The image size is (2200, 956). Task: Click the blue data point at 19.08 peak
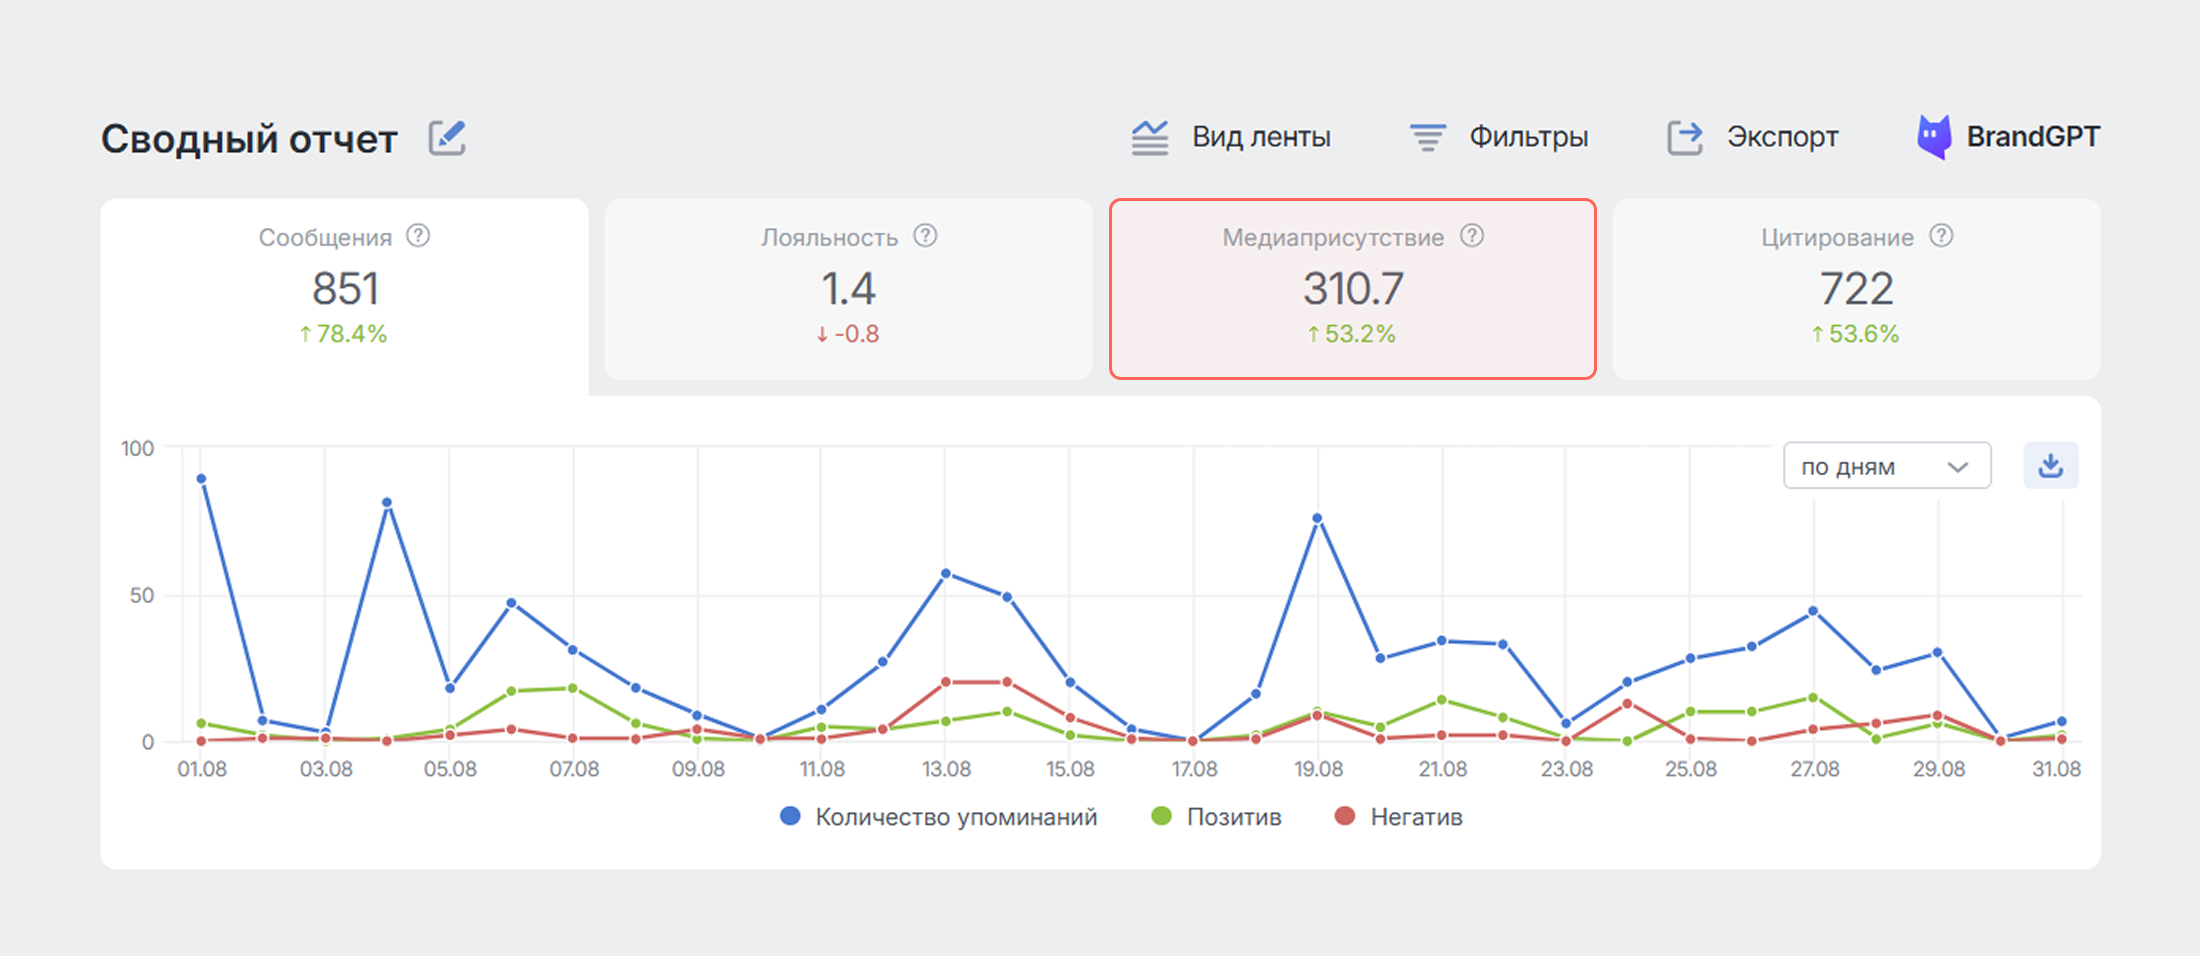[x=1317, y=518]
